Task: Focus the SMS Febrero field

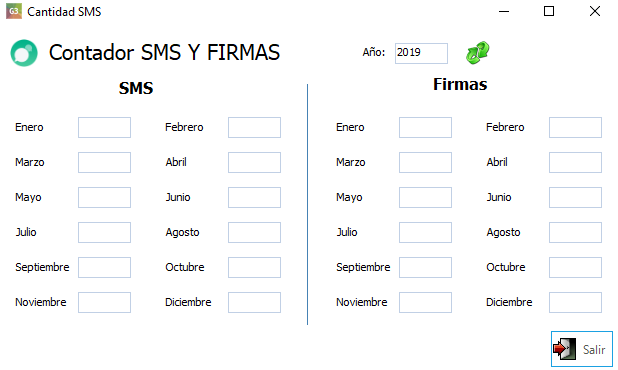Action: (254, 127)
